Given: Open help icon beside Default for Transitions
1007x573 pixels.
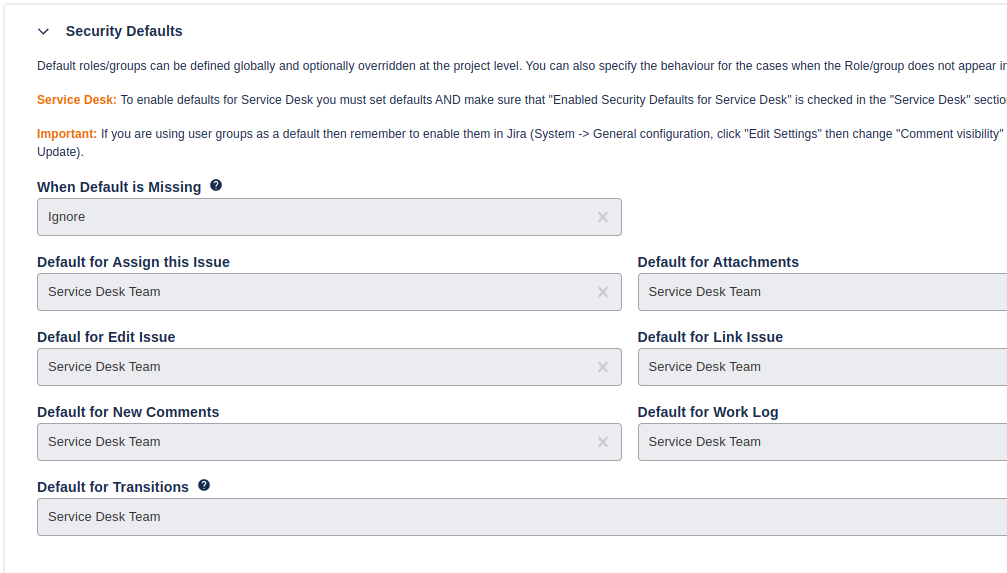Looking at the screenshot, I should pos(204,486).
